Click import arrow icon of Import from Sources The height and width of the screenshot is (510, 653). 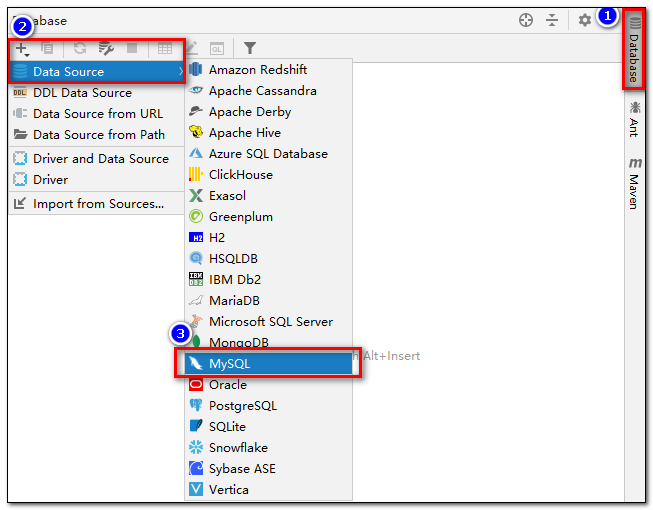click(20, 203)
